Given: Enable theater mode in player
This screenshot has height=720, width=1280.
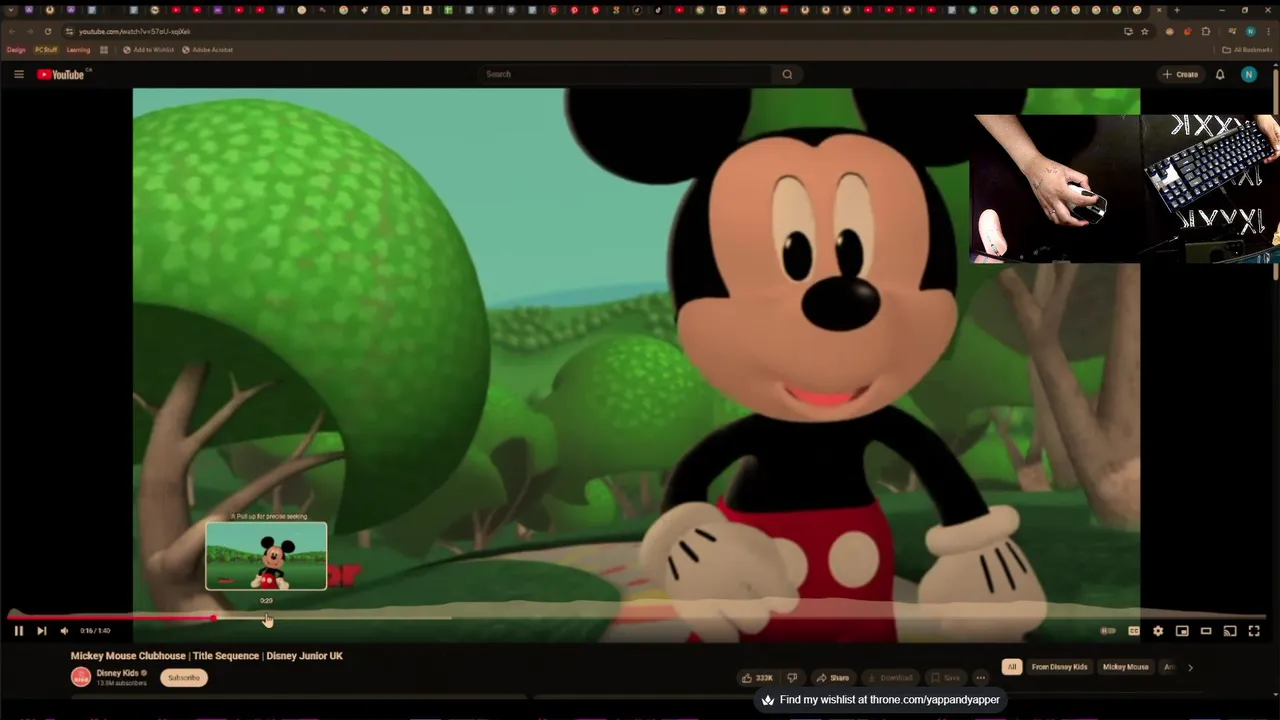Looking at the screenshot, I should coord(1206,631).
